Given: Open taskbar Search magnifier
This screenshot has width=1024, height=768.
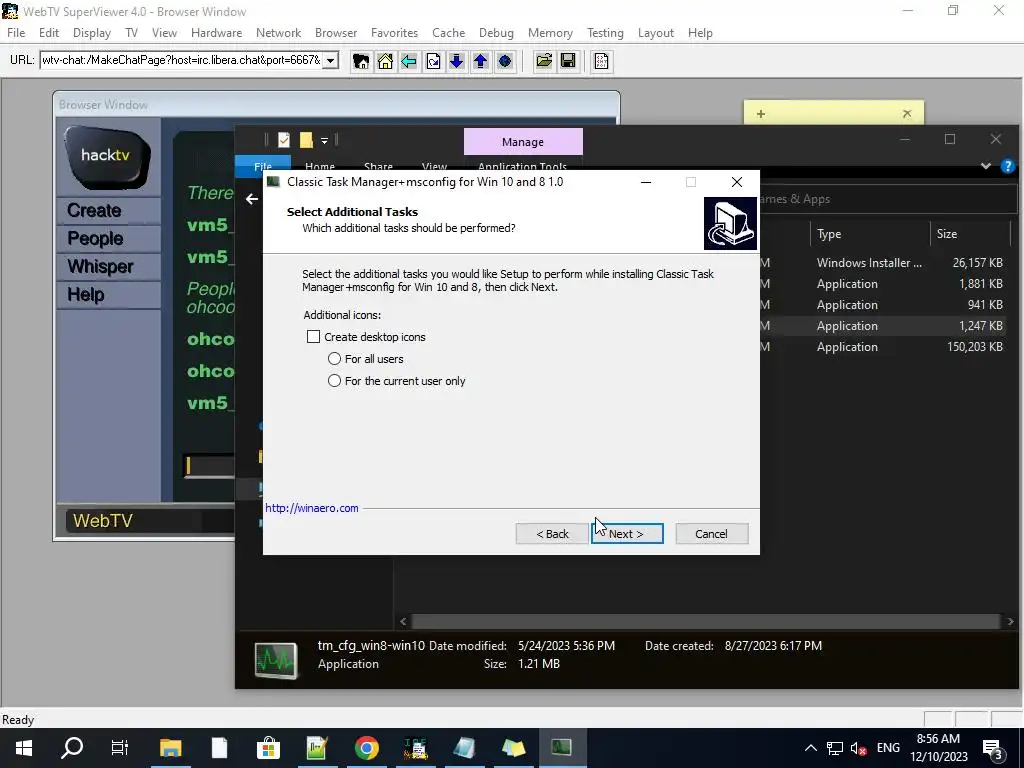Looking at the screenshot, I should 72,748.
